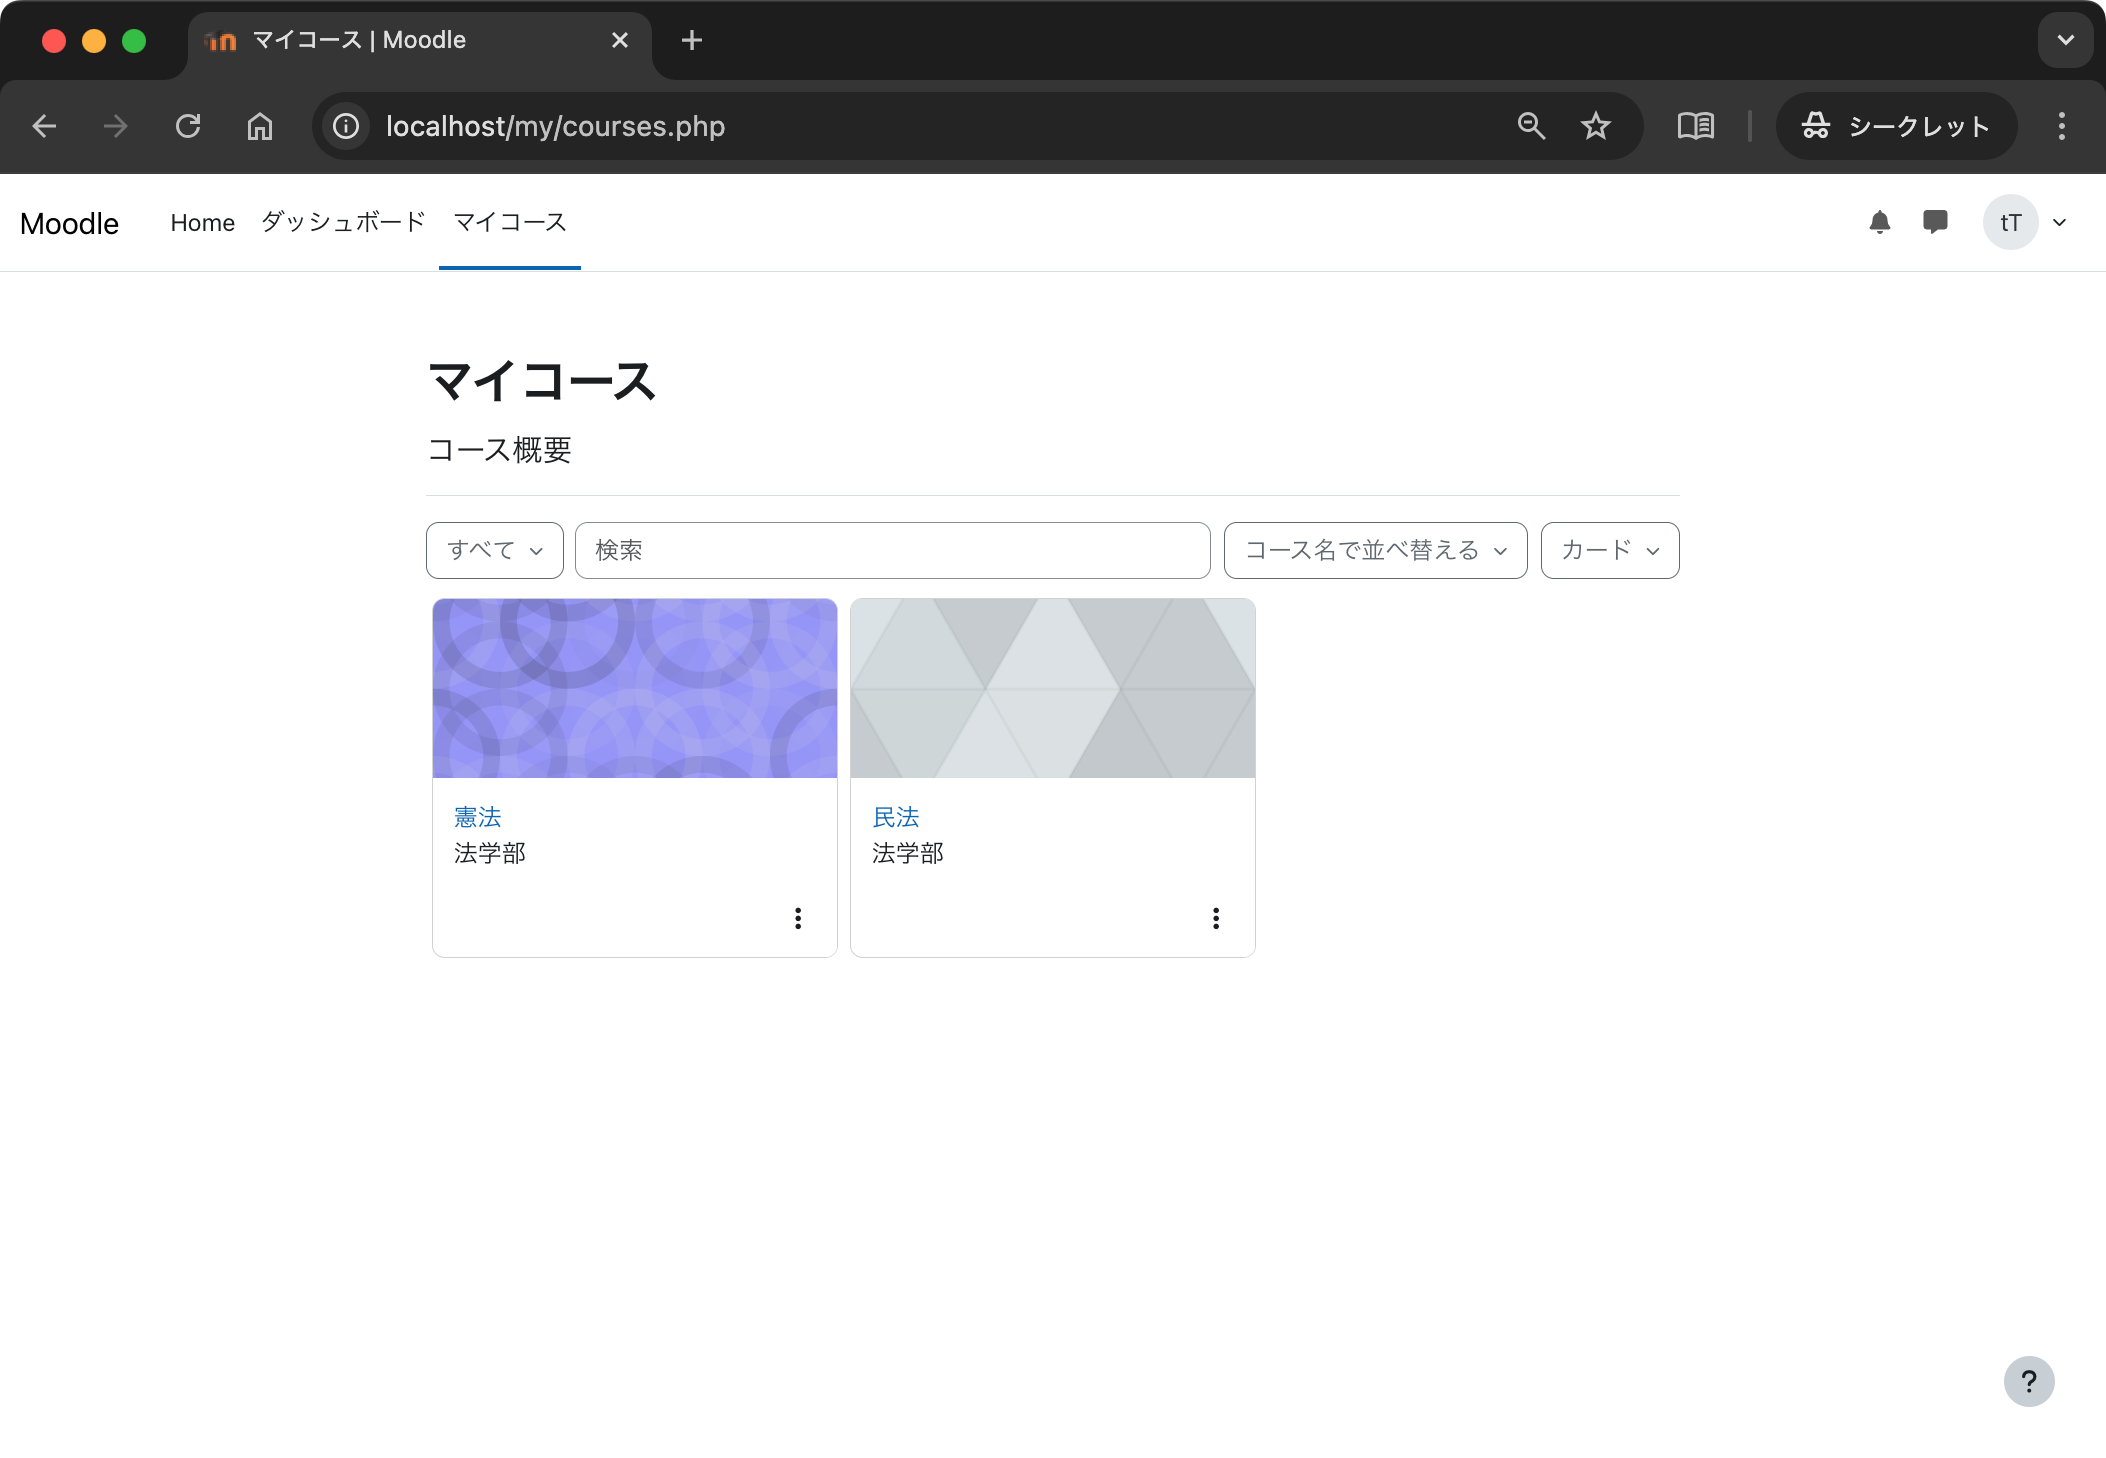The height and width of the screenshot is (1458, 2106).
Task: Open the すべて filter dropdown
Action: pyautogui.click(x=494, y=550)
